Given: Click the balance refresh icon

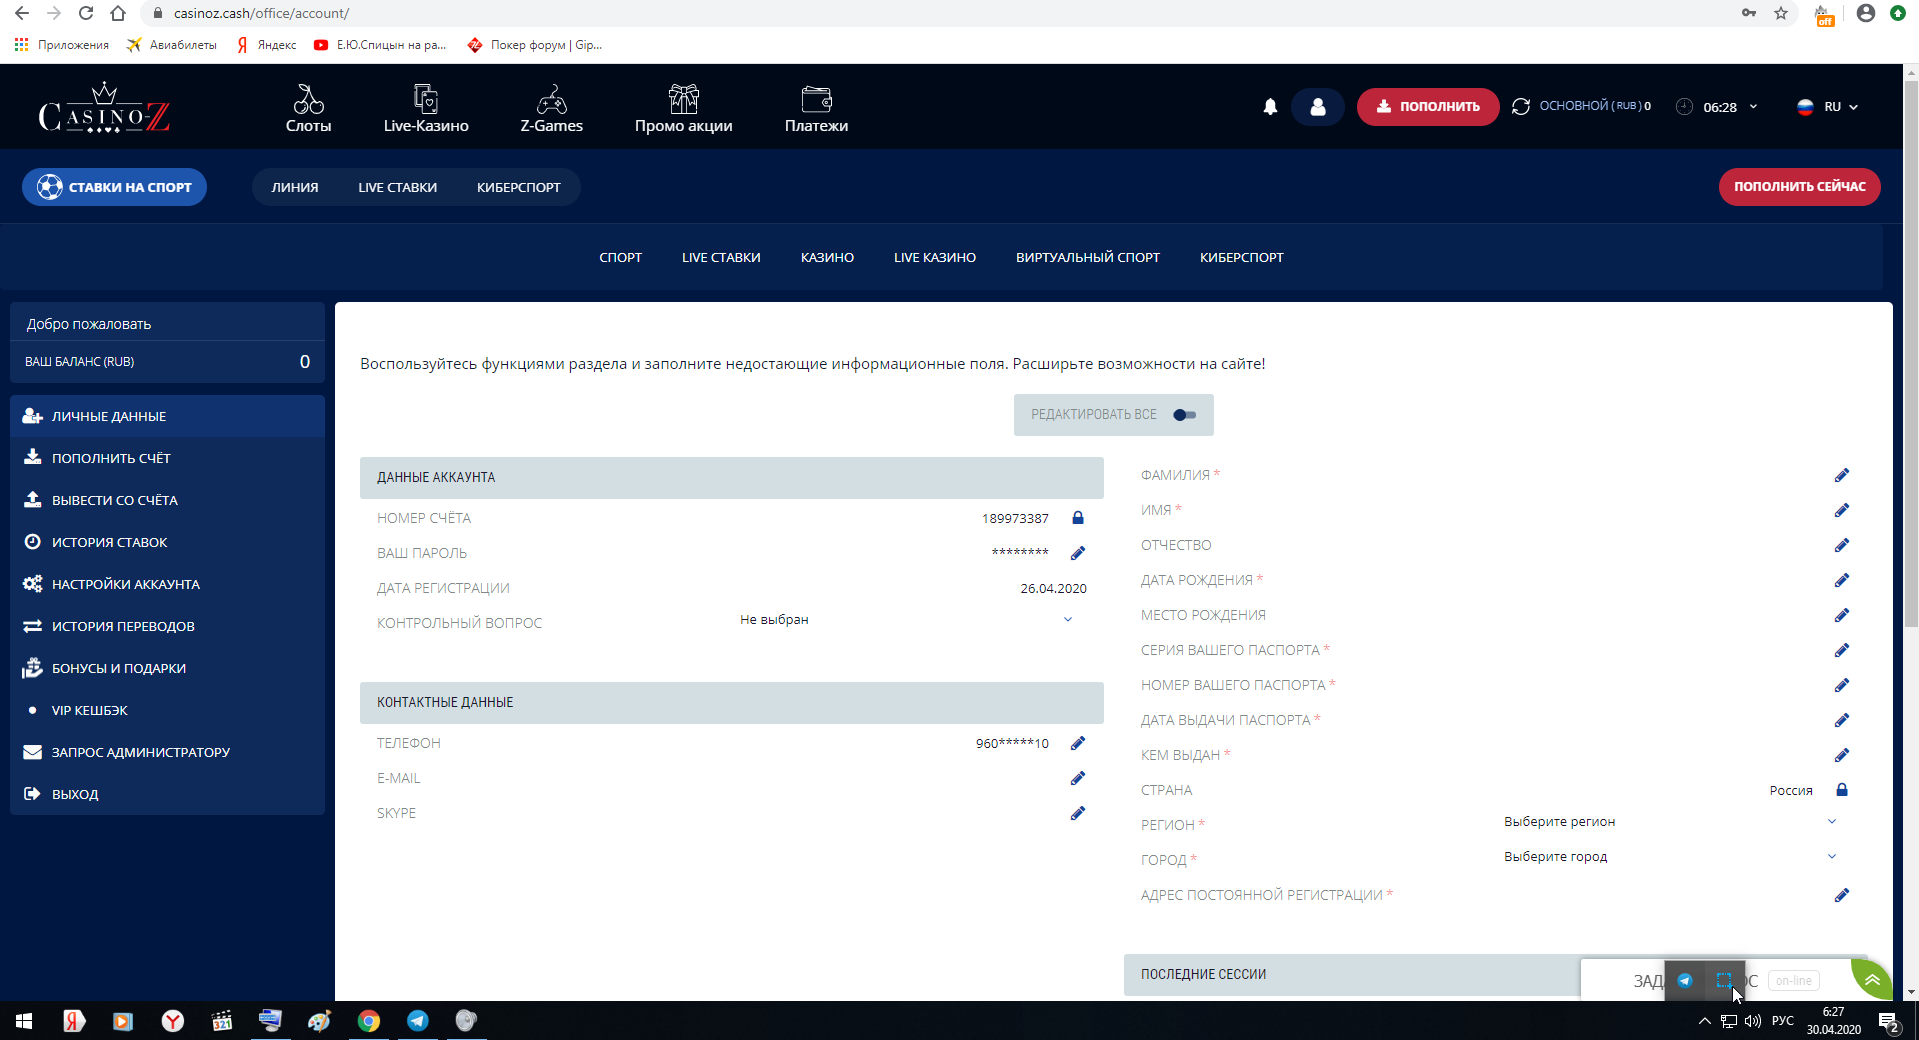Looking at the screenshot, I should (1521, 107).
